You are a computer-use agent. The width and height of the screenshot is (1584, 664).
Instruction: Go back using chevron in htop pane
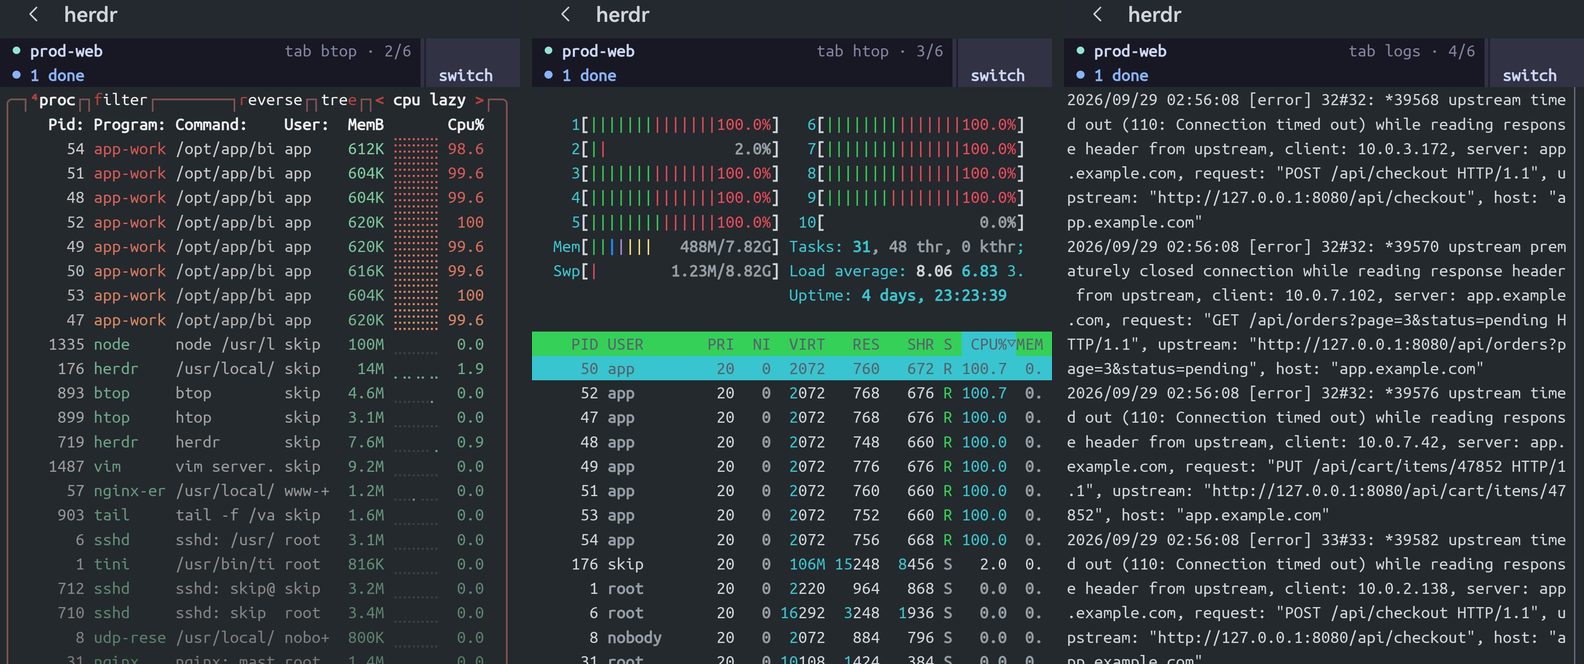[x=566, y=14]
